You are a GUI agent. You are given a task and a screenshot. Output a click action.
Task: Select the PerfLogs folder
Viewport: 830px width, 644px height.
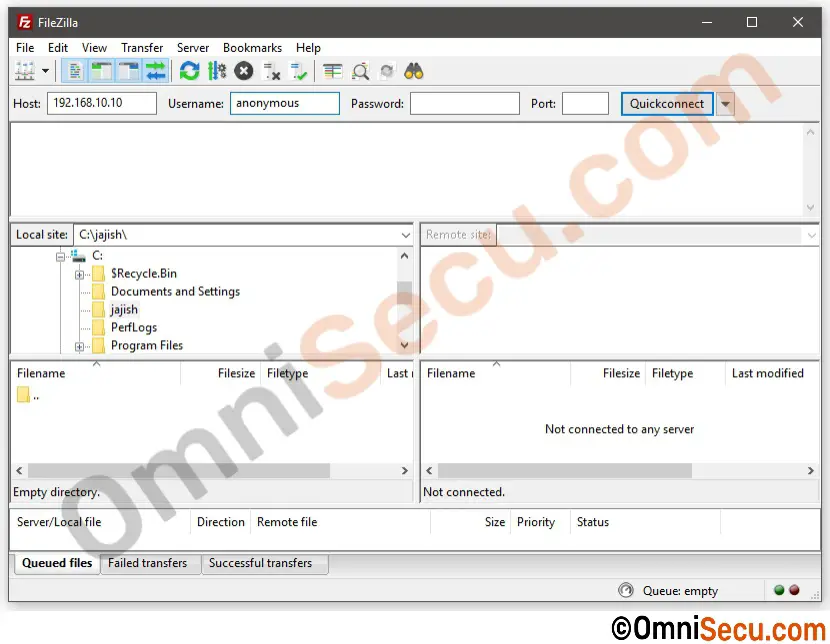click(134, 328)
